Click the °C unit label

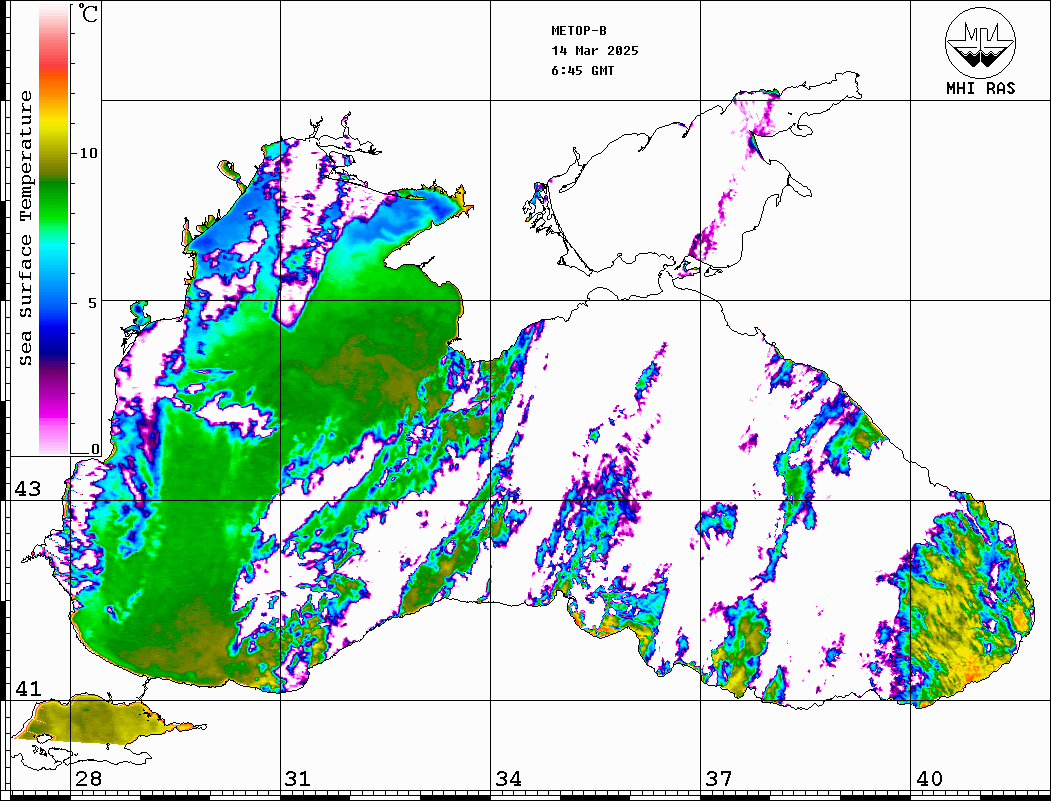(x=88, y=13)
